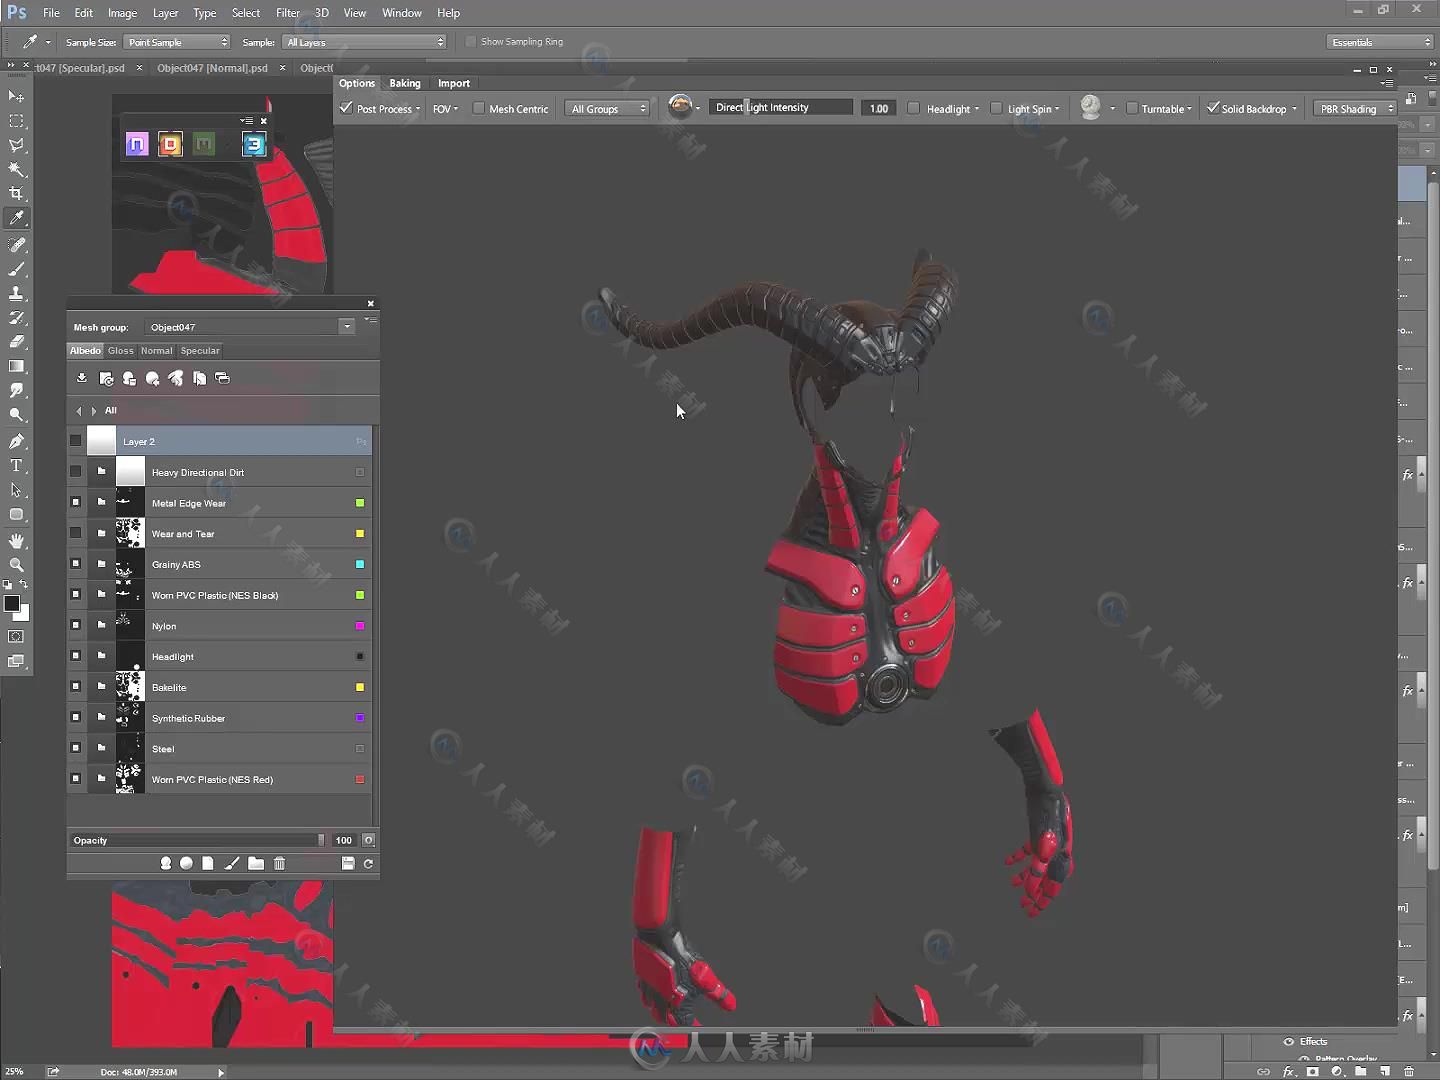Select the Grainy ABS layer
The height and width of the screenshot is (1080, 1440).
(219, 564)
